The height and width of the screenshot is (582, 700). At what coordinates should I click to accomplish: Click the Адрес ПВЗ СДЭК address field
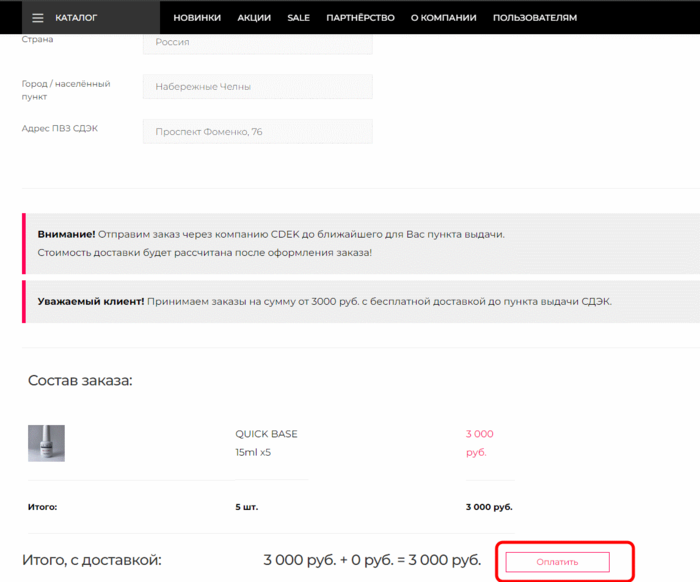[257, 132]
